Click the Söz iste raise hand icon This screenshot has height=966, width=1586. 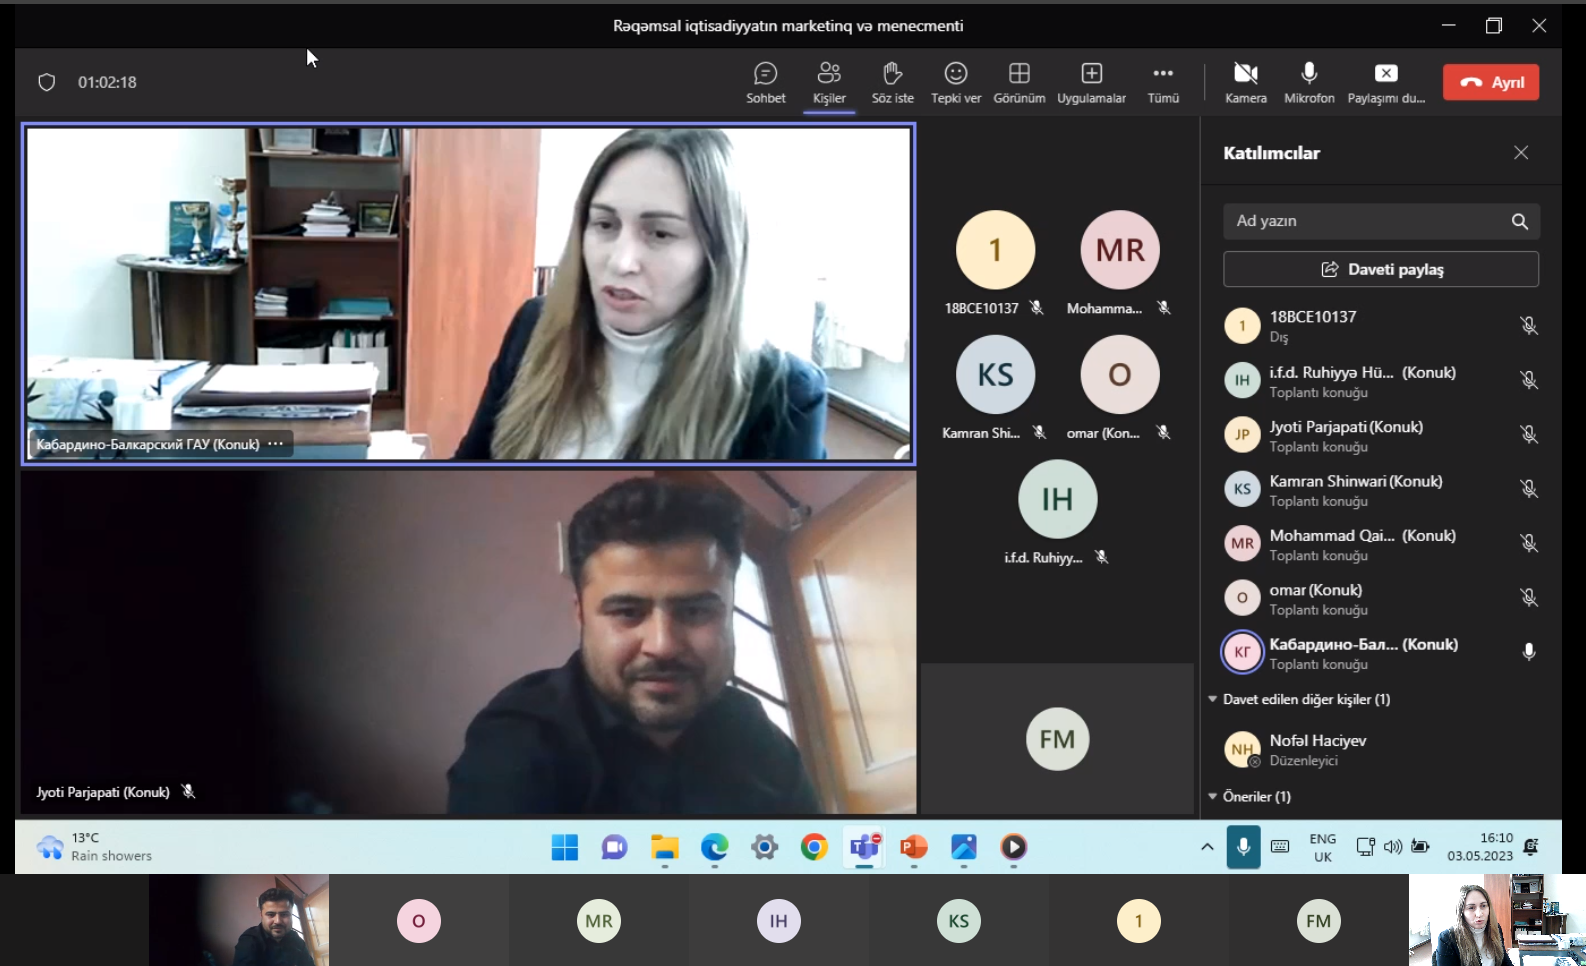(892, 82)
